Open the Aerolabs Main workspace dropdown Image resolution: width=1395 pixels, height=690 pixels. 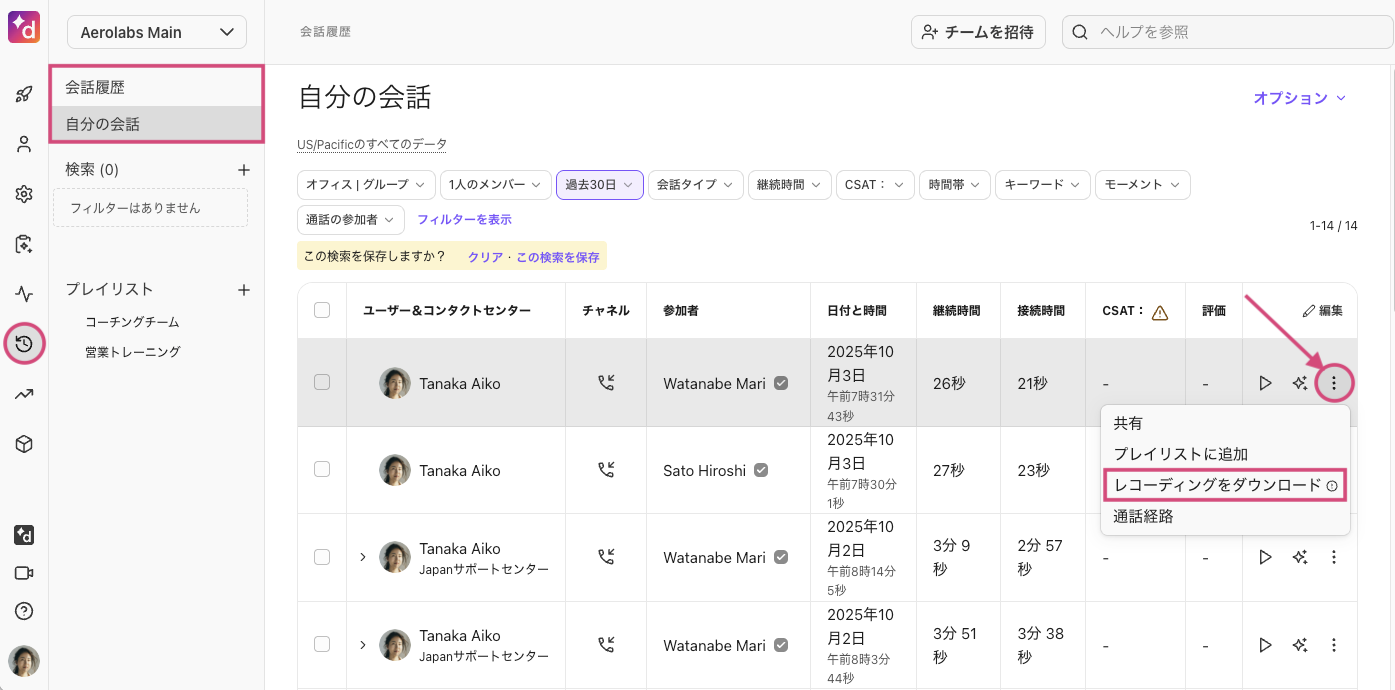pyautogui.click(x=157, y=32)
